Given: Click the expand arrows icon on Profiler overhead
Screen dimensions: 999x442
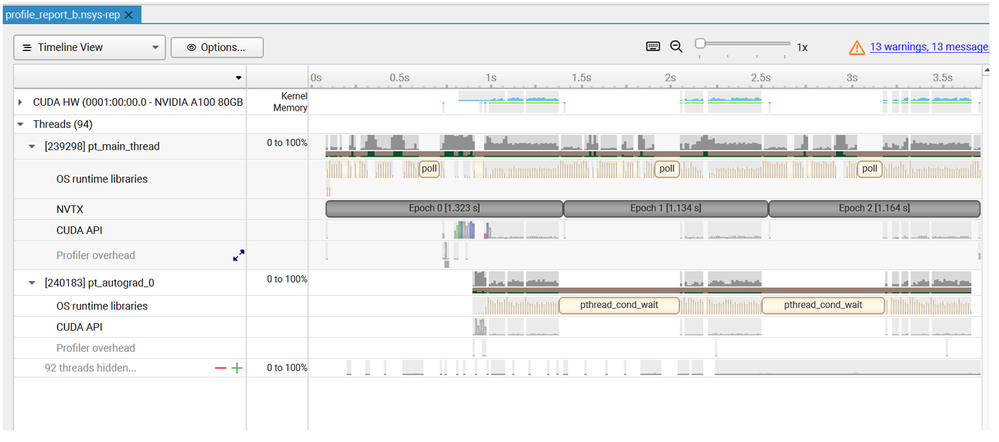Looking at the screenshot, I should [x=239, y=255].
